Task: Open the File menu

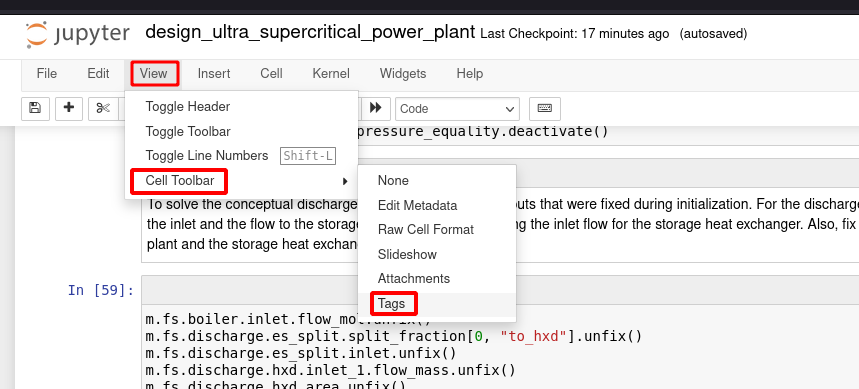Action: pyautogui.click(x=47, y=73)
